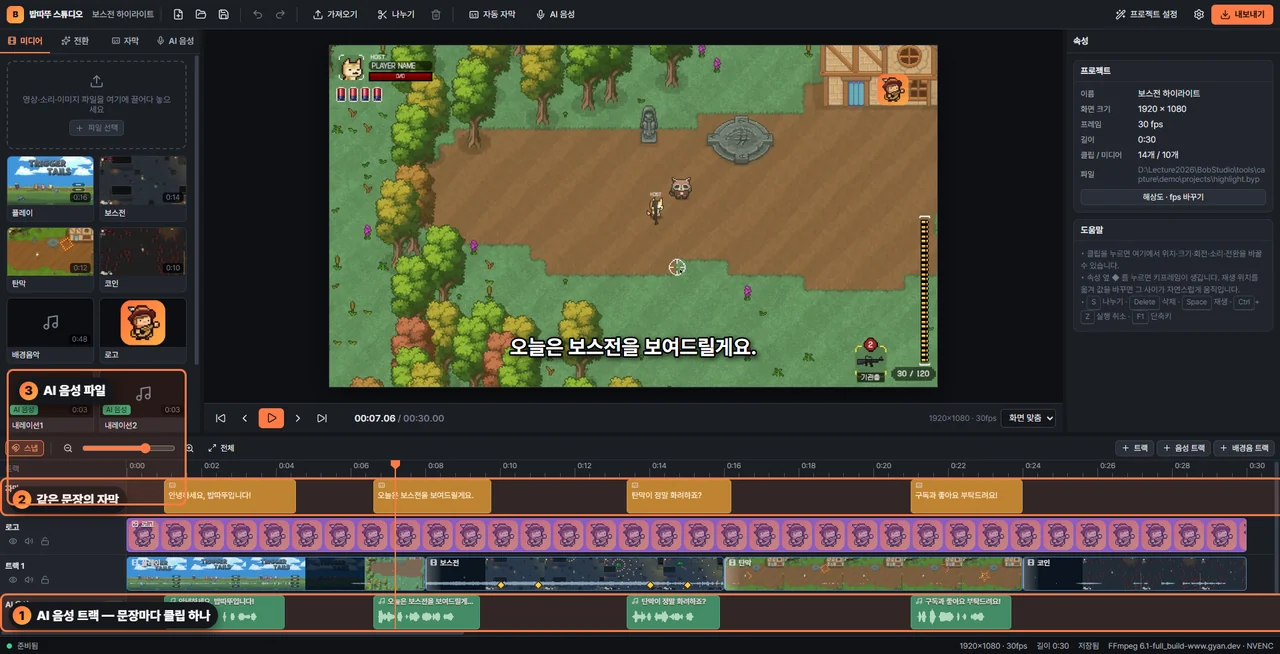Open the AI 음성 tab in the left panel
Viewport: 1280px width, 654px height.
click(x=175, y=41)
